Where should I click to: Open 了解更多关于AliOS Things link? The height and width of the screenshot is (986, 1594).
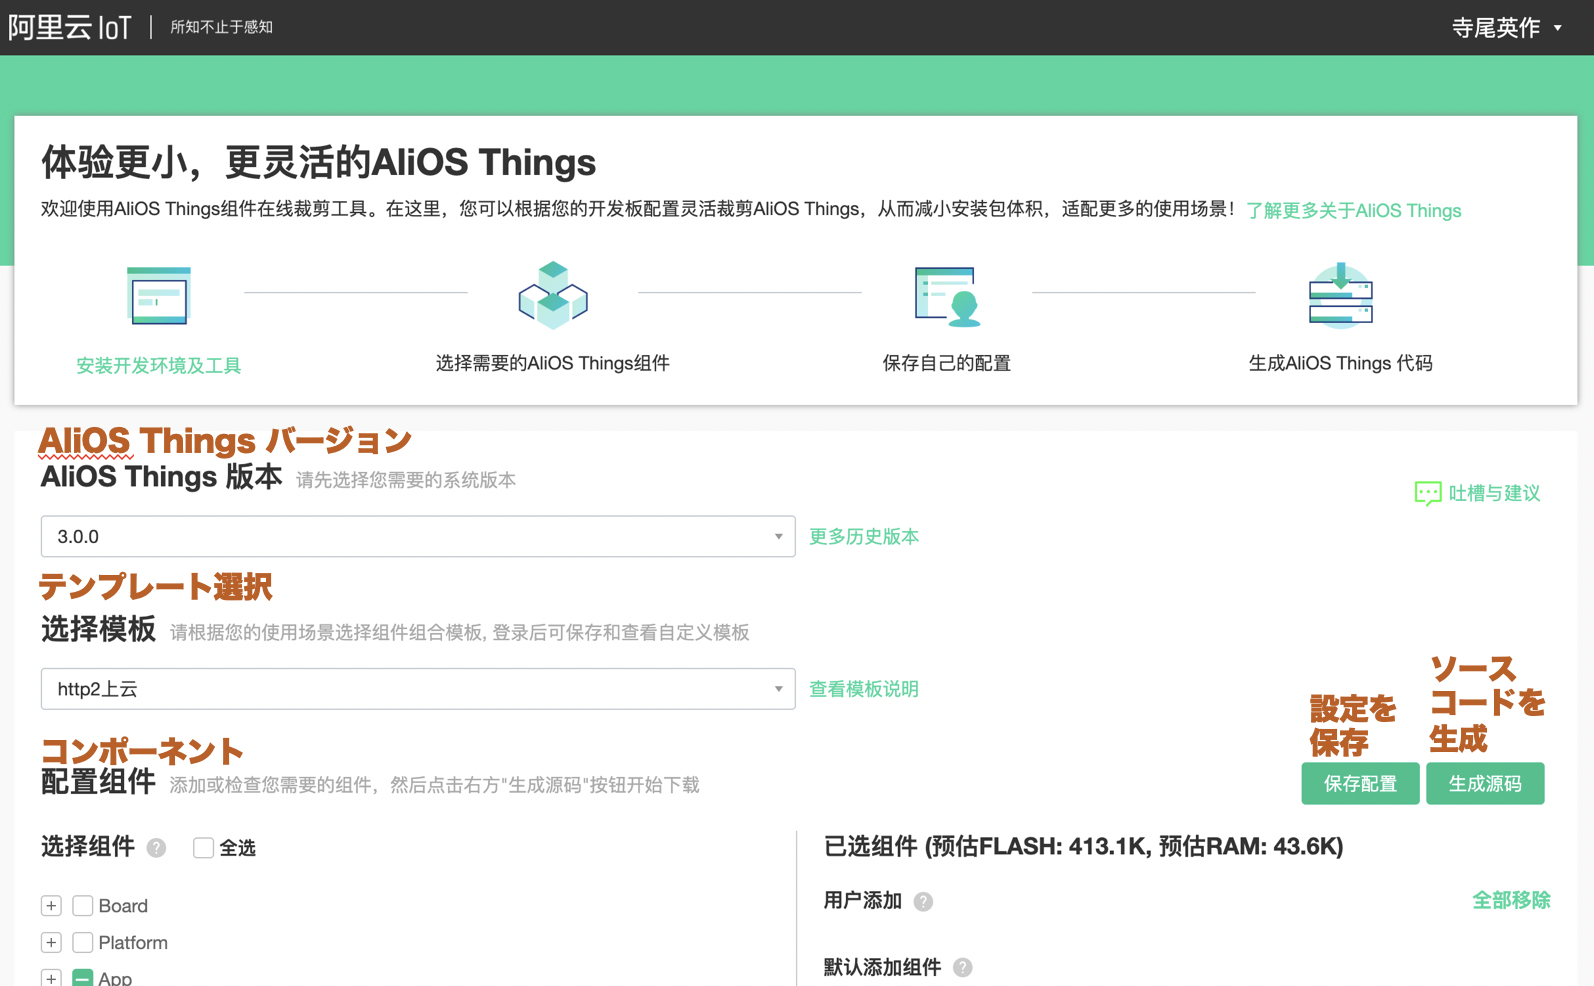click(1354, 210)
